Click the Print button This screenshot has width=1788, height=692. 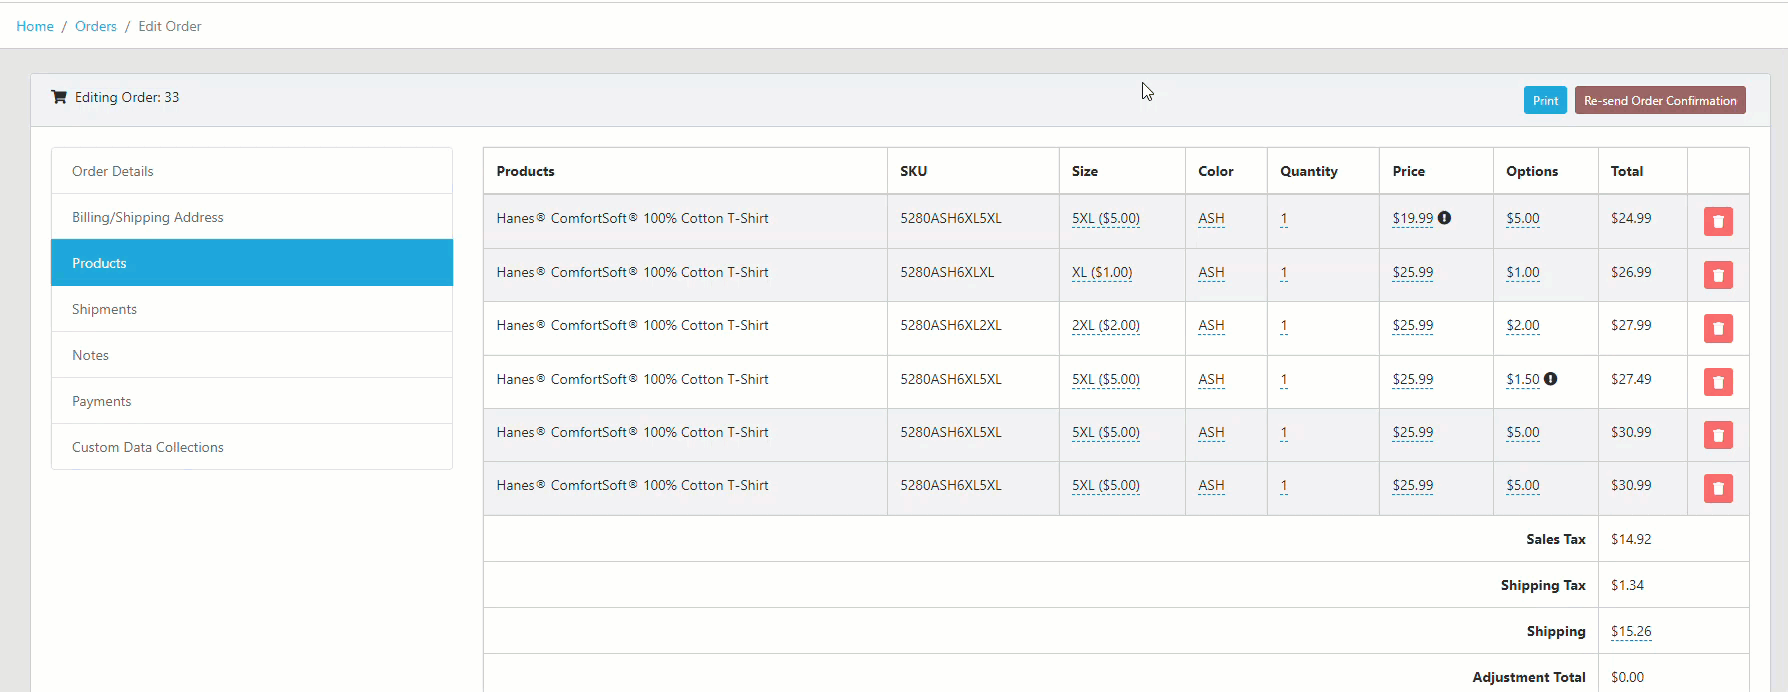click(x=1544, y=101)
